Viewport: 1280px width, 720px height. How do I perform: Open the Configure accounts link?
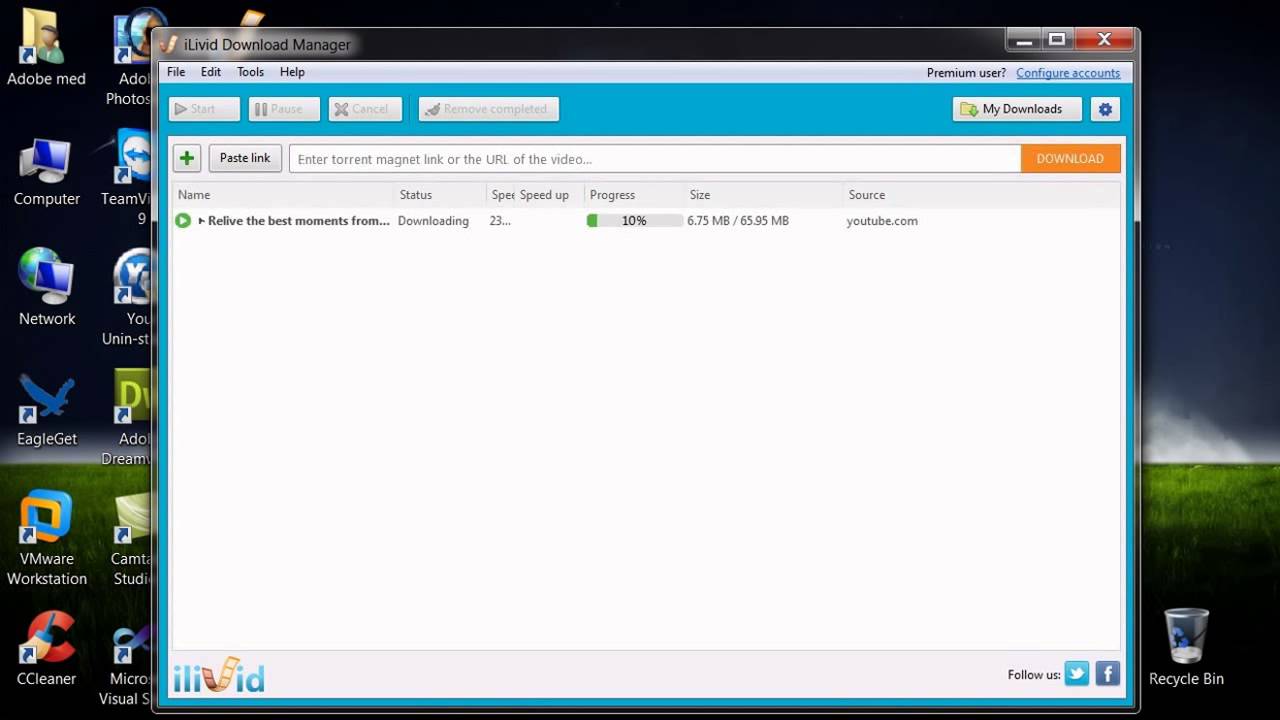point(1068,73)
